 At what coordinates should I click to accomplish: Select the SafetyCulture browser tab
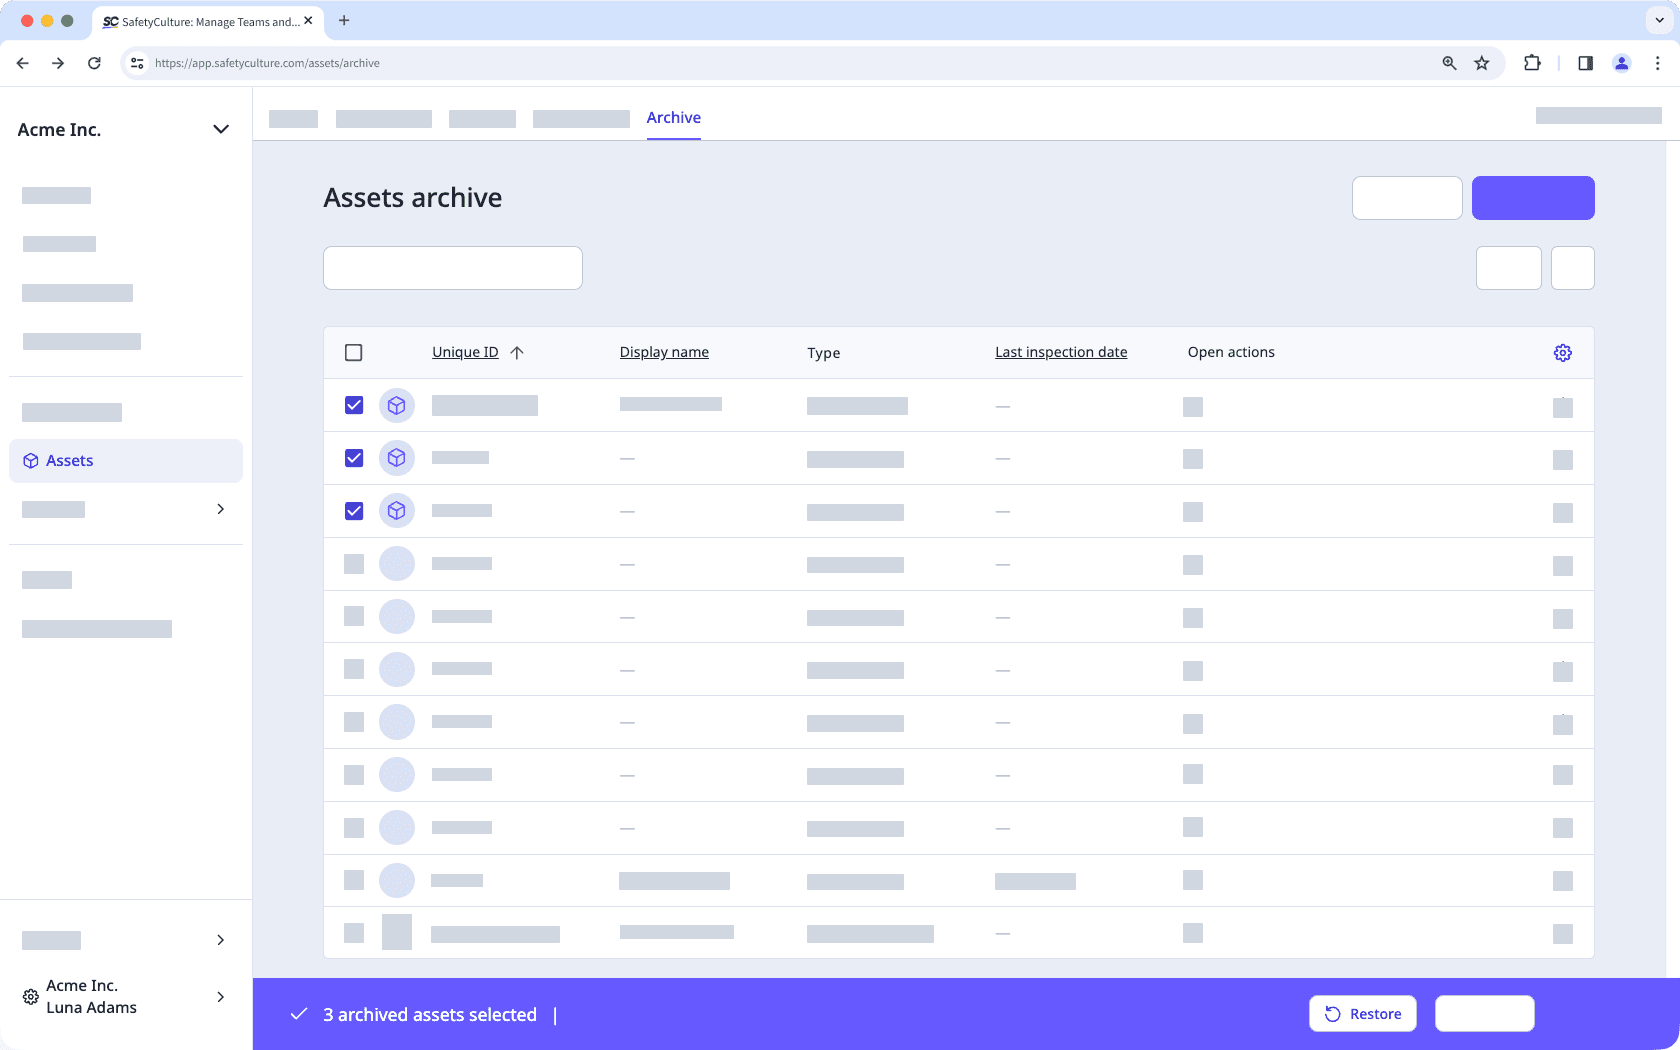[x=200, y=21]
